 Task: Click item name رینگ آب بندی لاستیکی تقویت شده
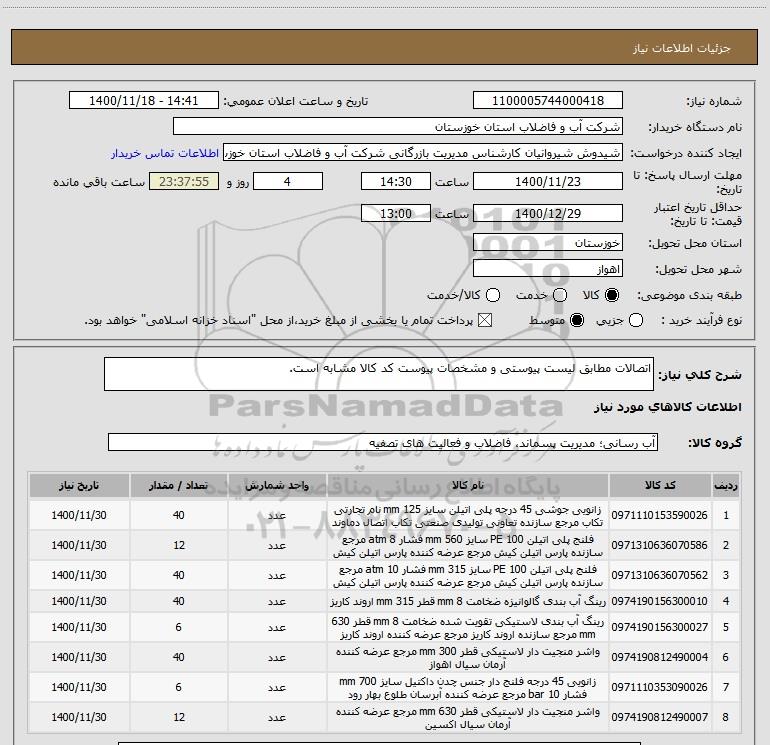468,628
